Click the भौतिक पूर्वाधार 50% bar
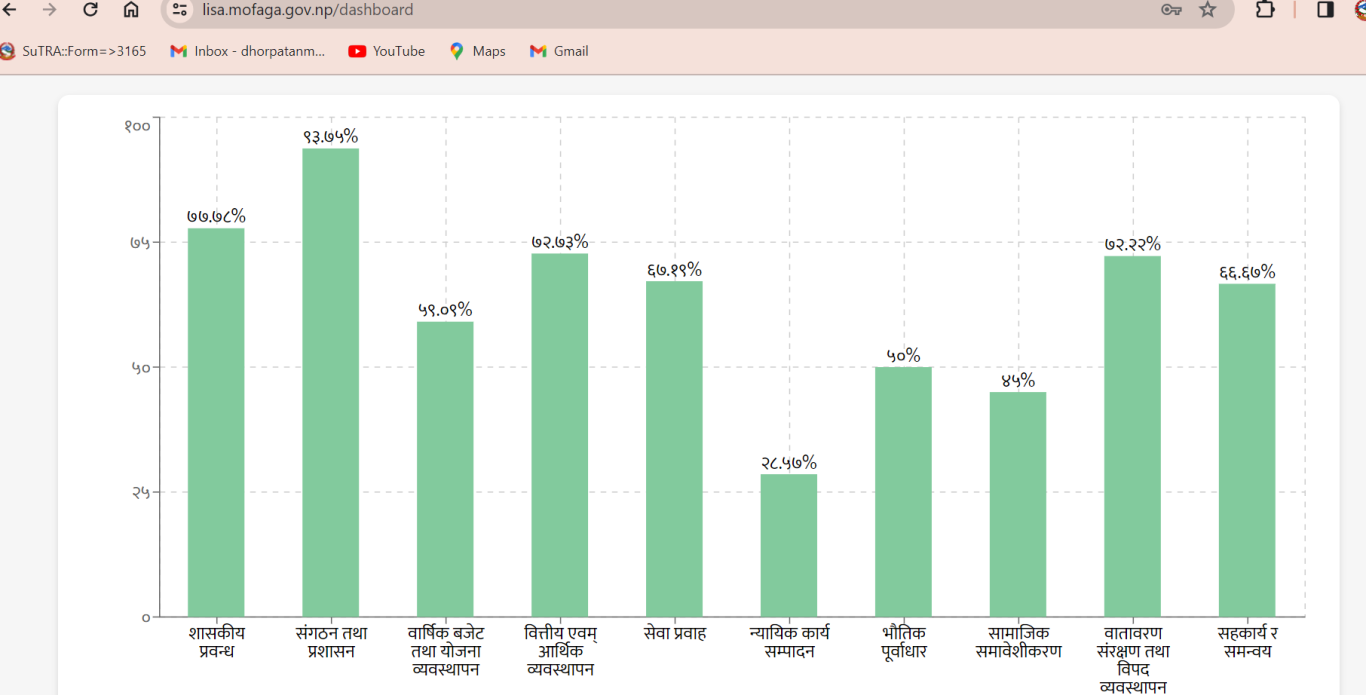Image resolution: width=1366 pixels, height=695 pixels. click(x=903, y=491)
